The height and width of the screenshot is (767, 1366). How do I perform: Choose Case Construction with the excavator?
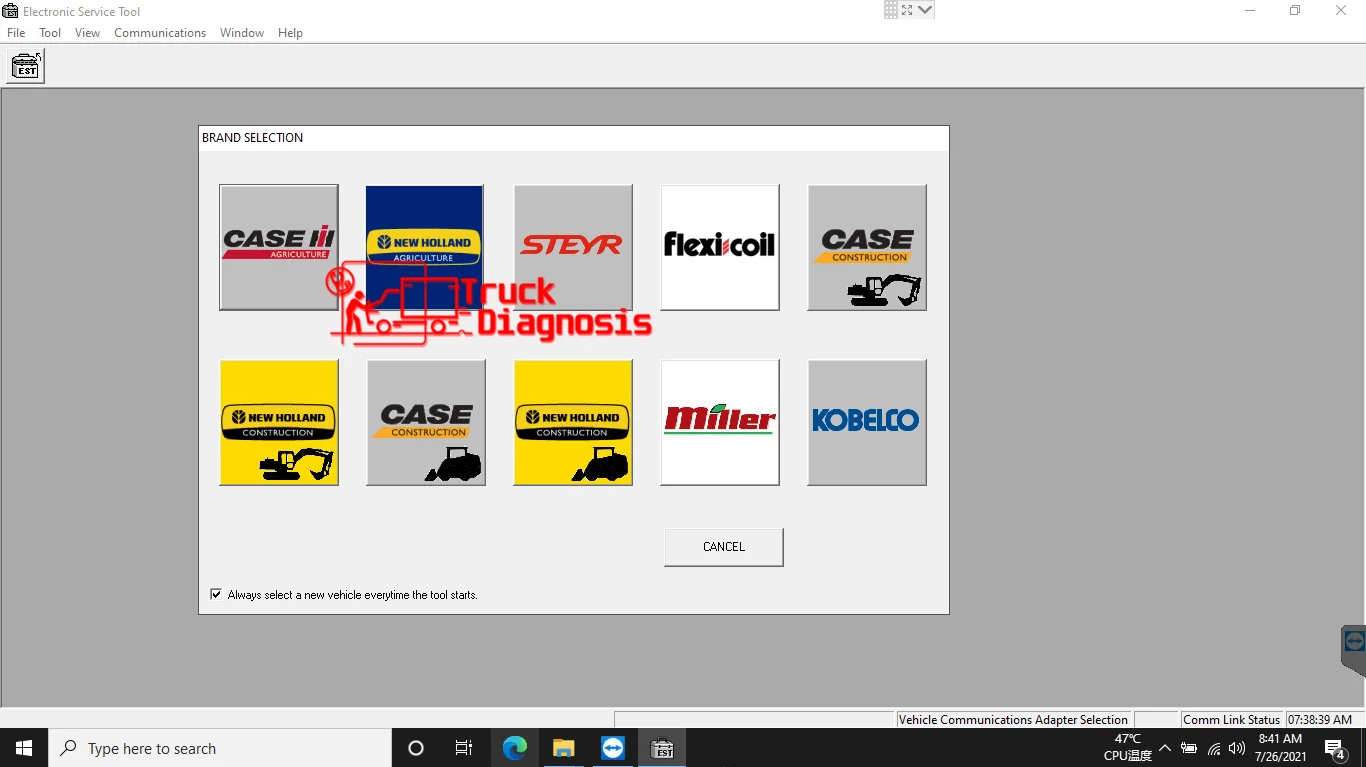867,247
